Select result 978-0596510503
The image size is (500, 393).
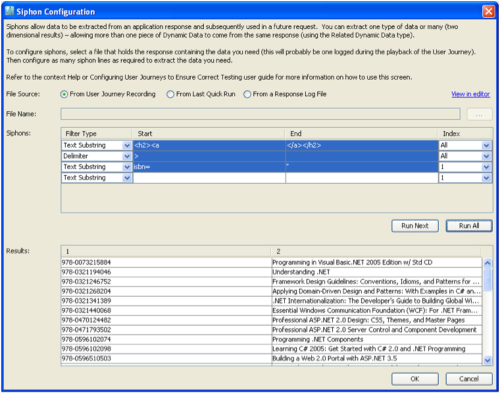166,359
